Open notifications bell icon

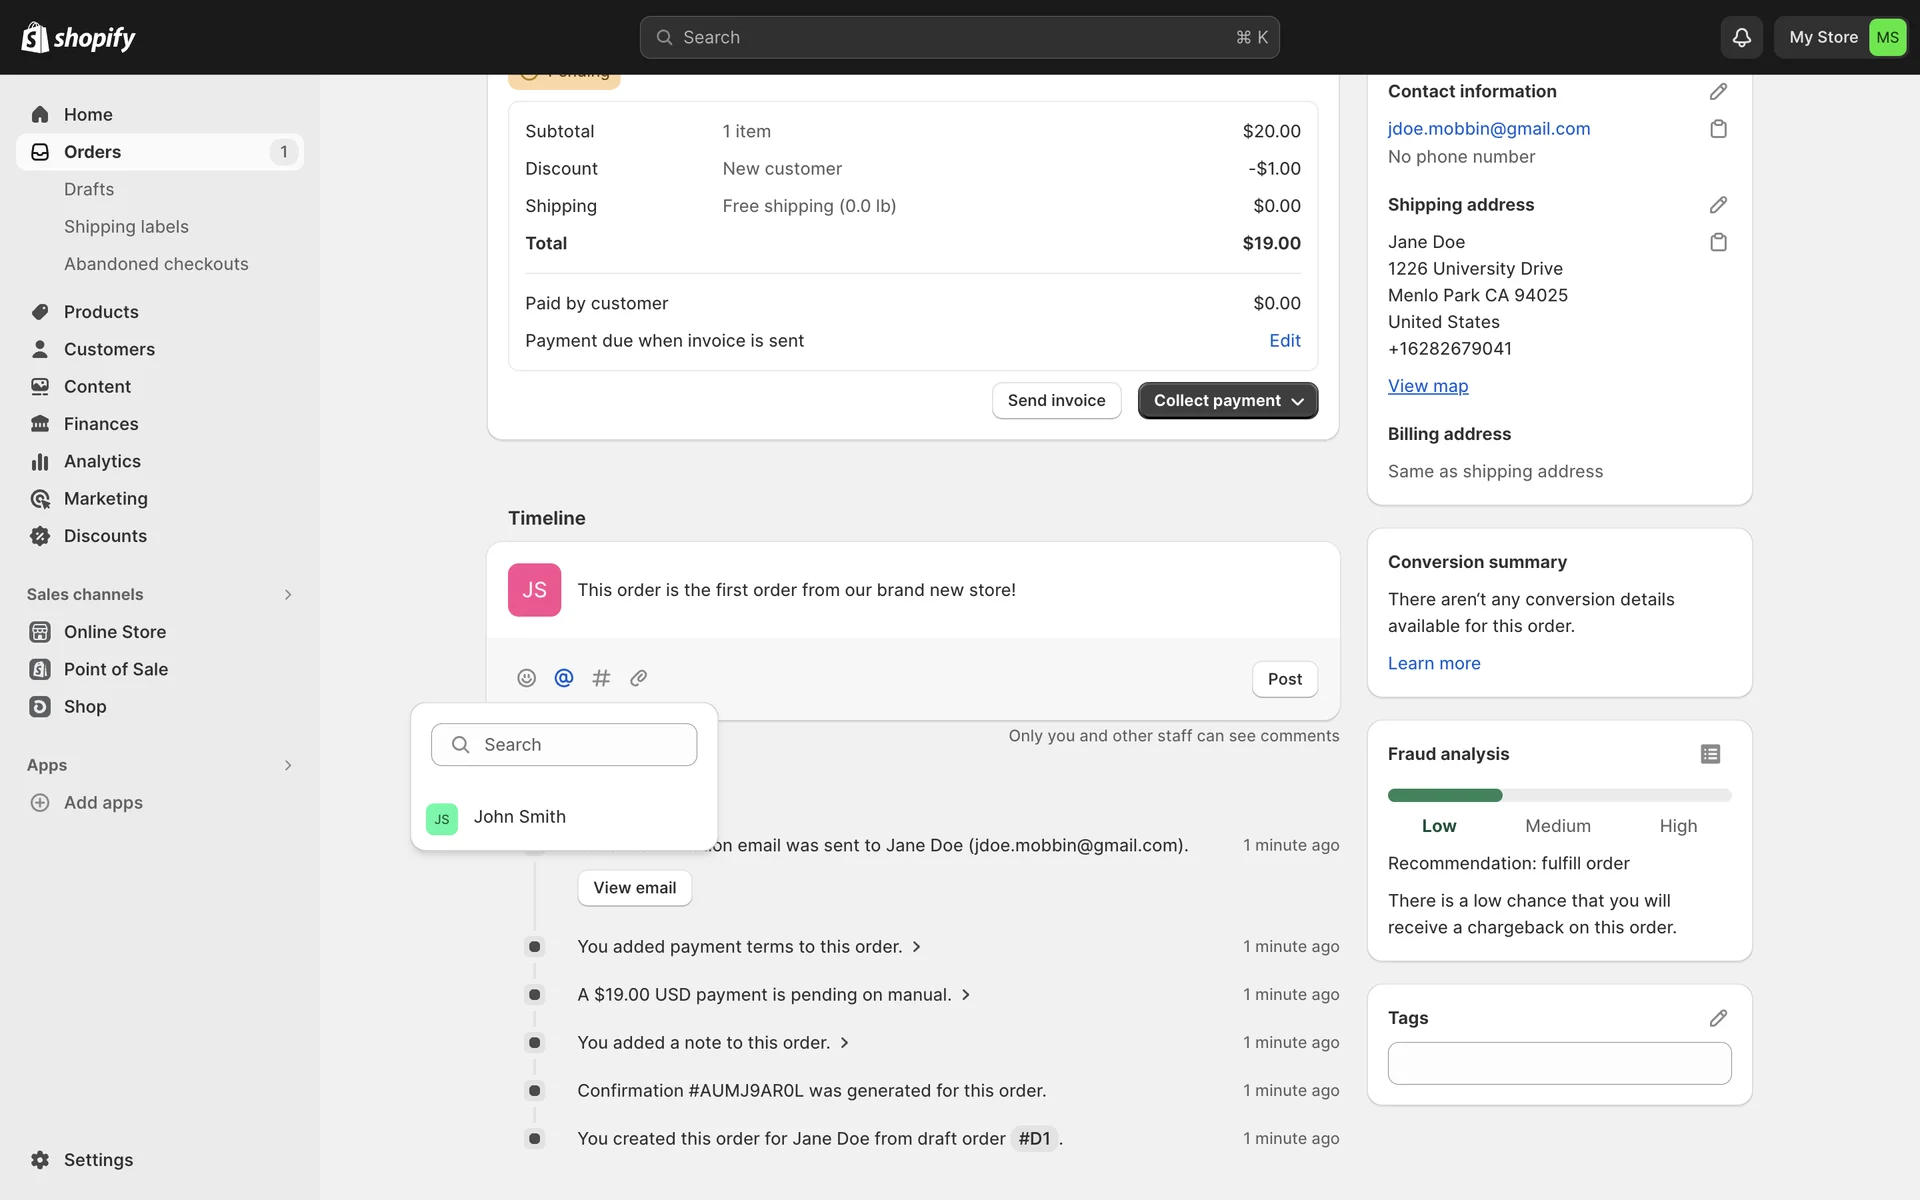click(1741, 37)
